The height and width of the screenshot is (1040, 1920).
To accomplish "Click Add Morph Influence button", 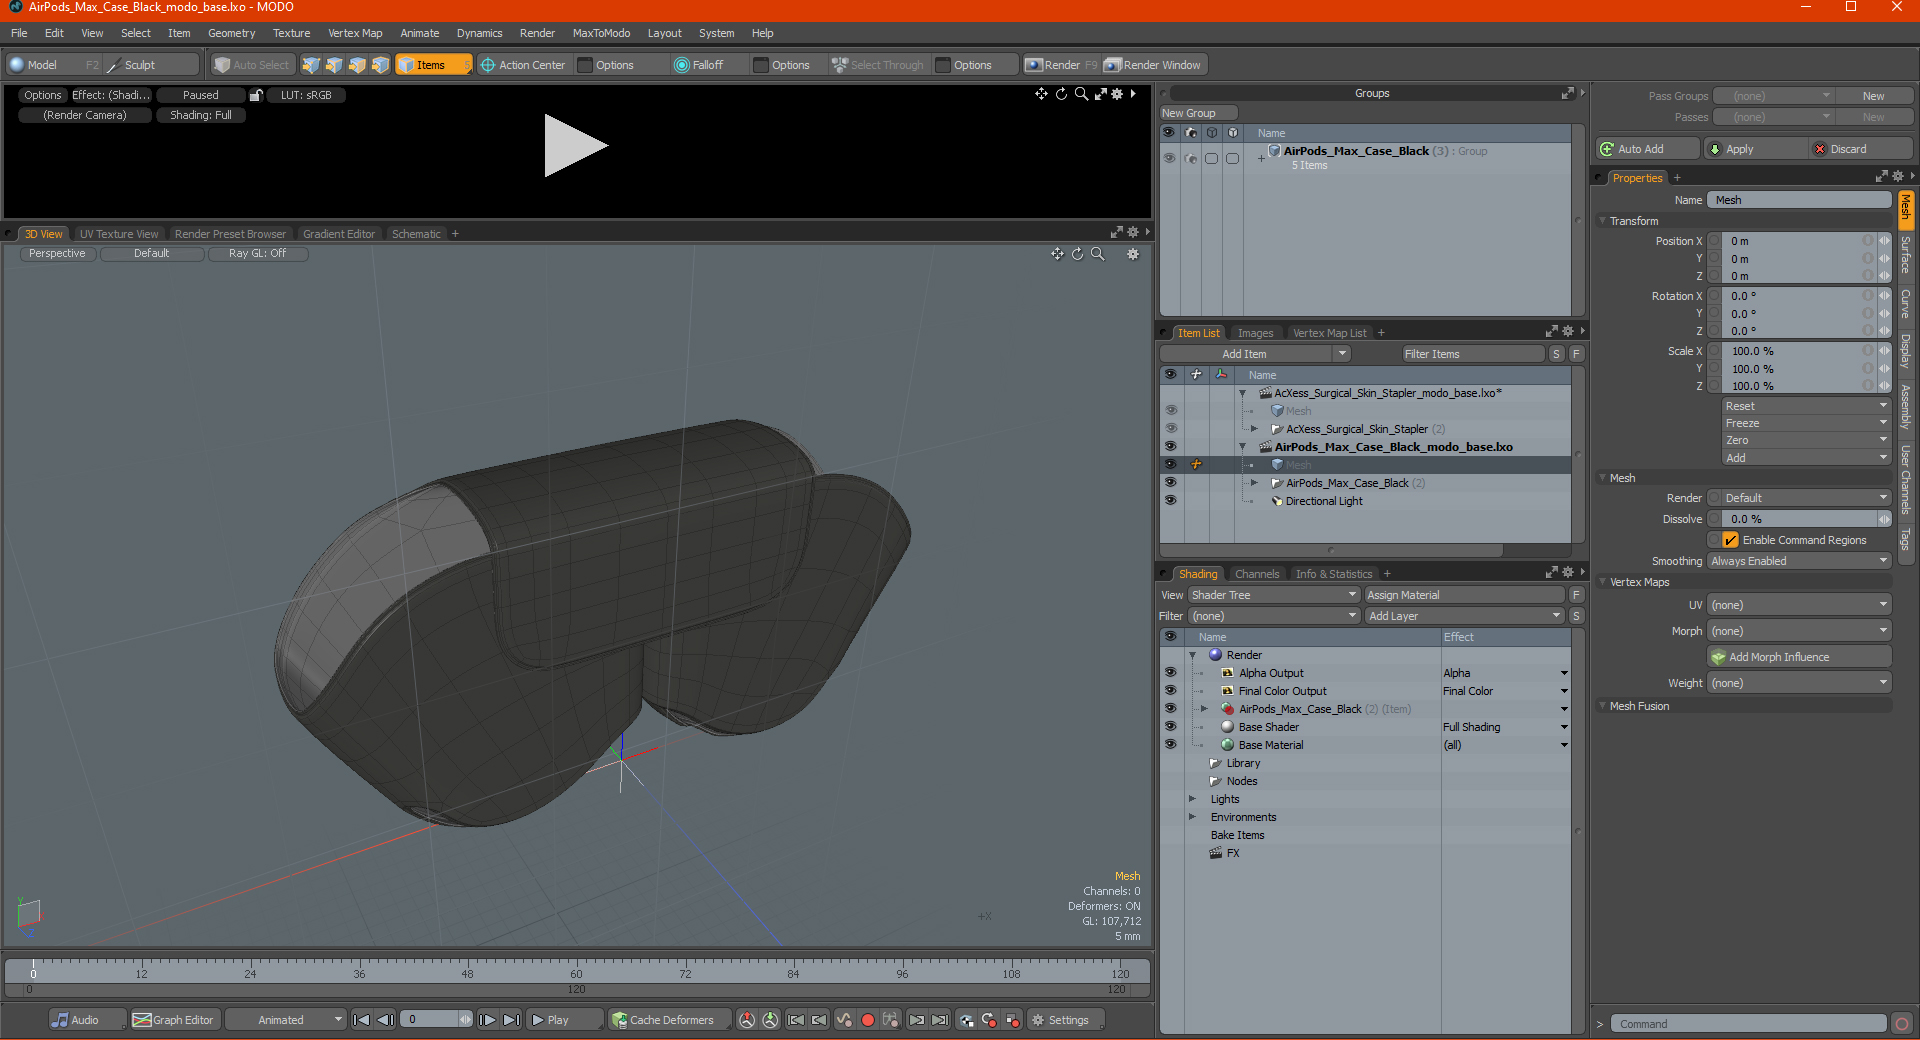I will pos(1799,657).
